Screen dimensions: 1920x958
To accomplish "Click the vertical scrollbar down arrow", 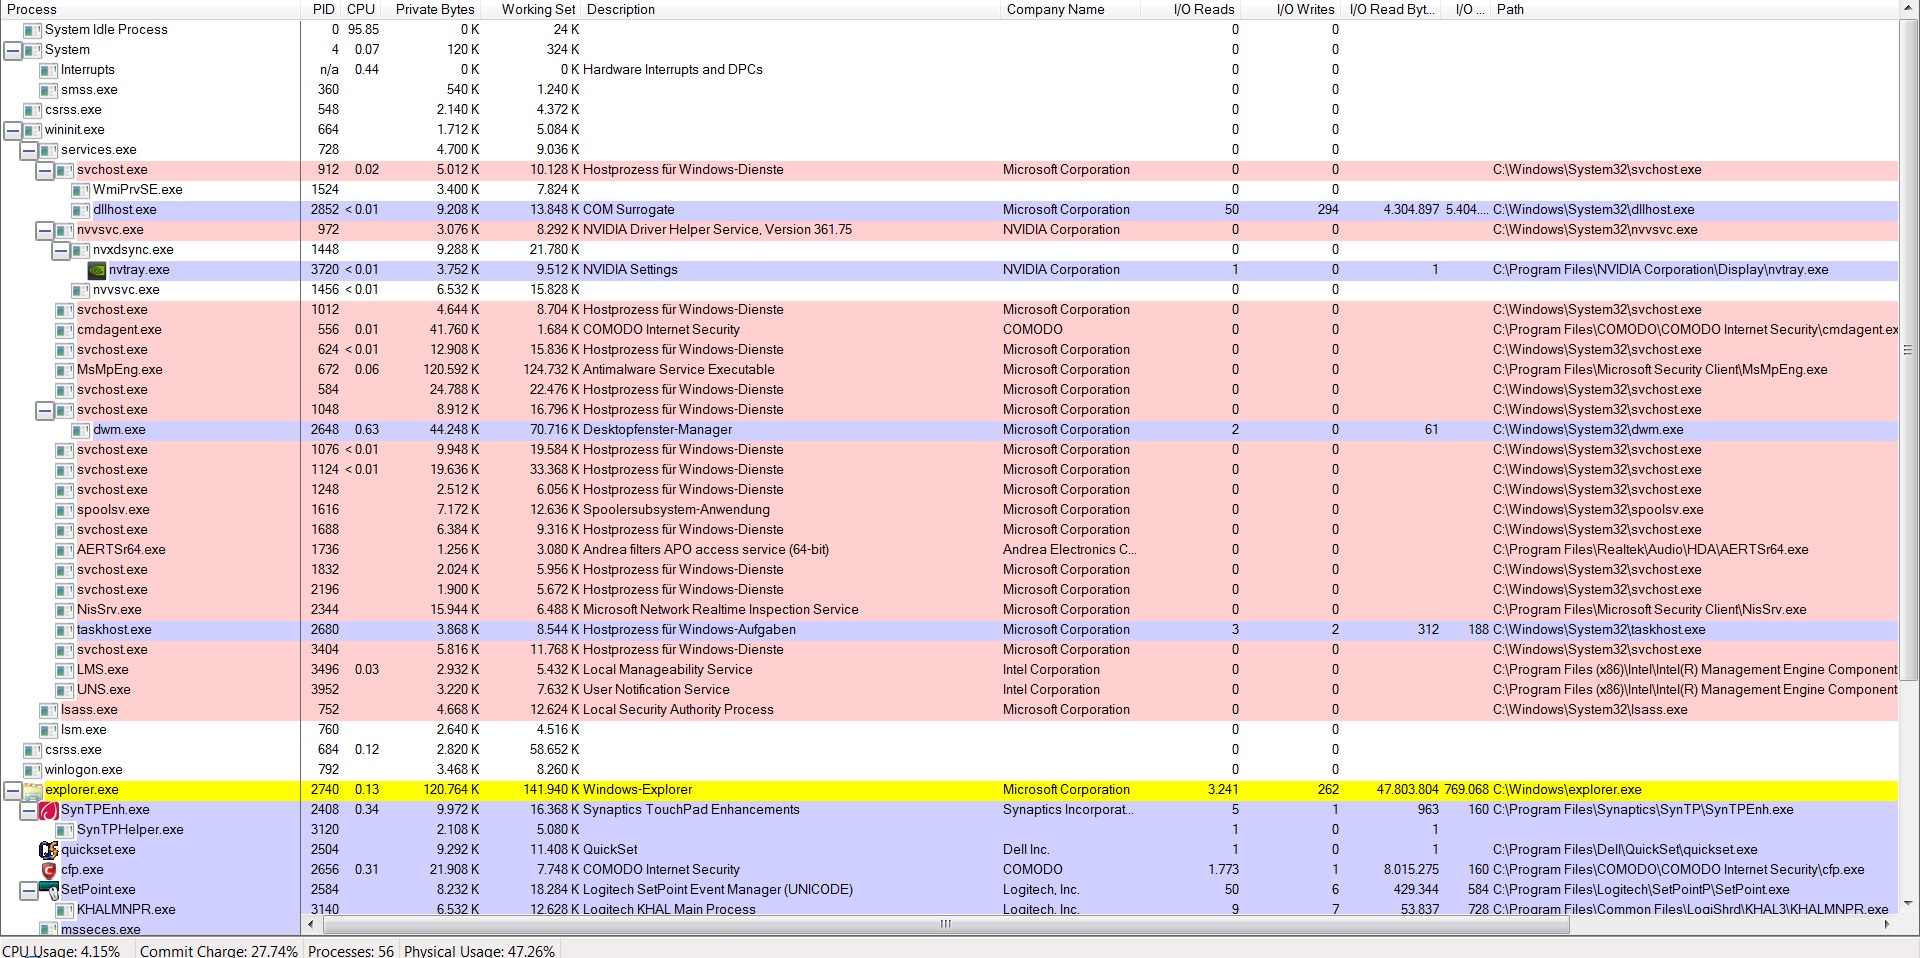I will [x=1908, y=903].
